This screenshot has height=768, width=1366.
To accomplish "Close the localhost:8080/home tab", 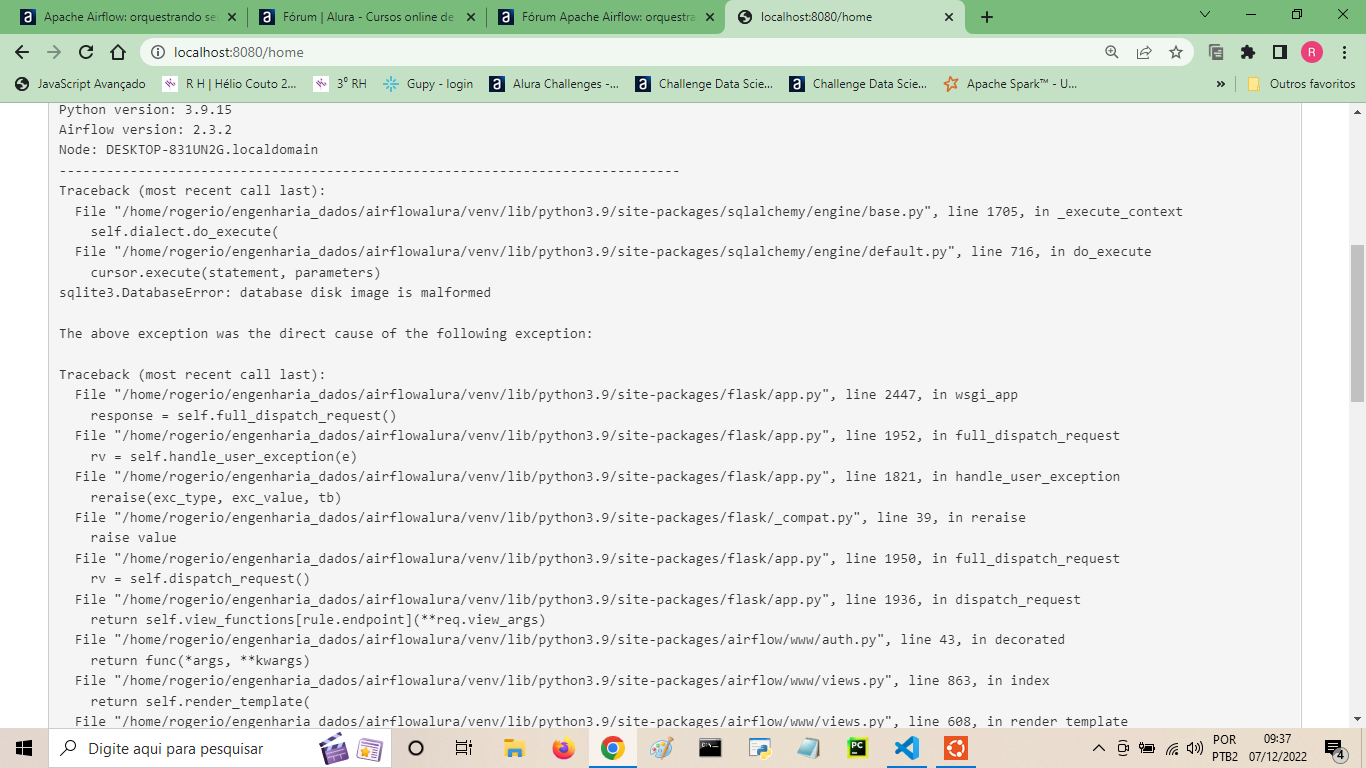I will (x=948, y=17).
